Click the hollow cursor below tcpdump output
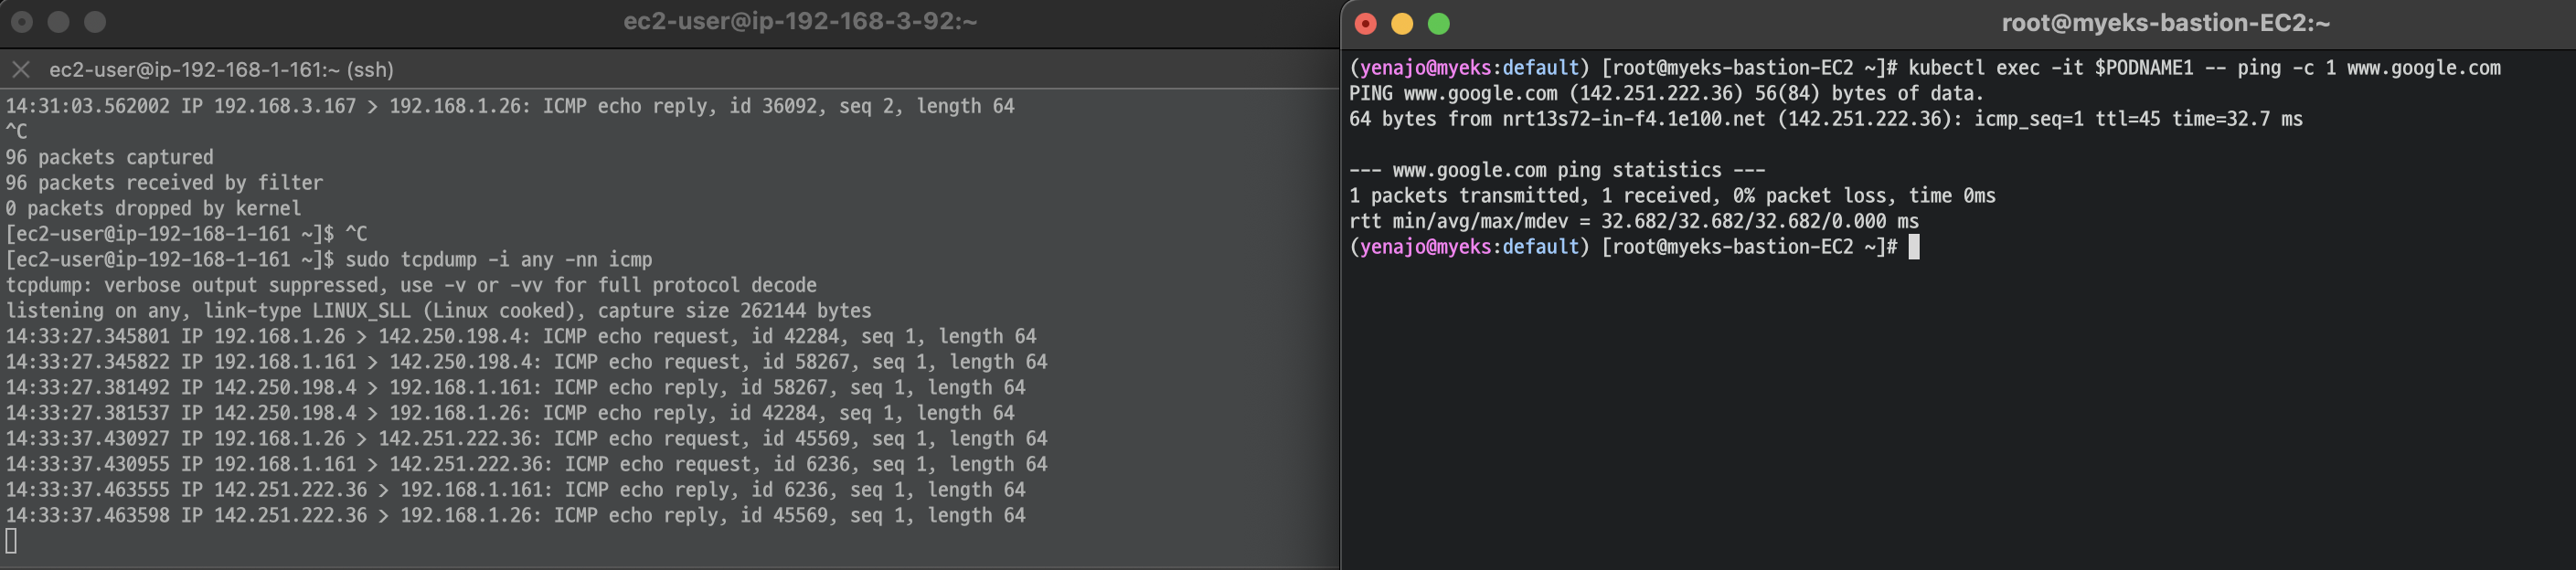The height and width of the screenshot is (570, 2576). point(11,541)
